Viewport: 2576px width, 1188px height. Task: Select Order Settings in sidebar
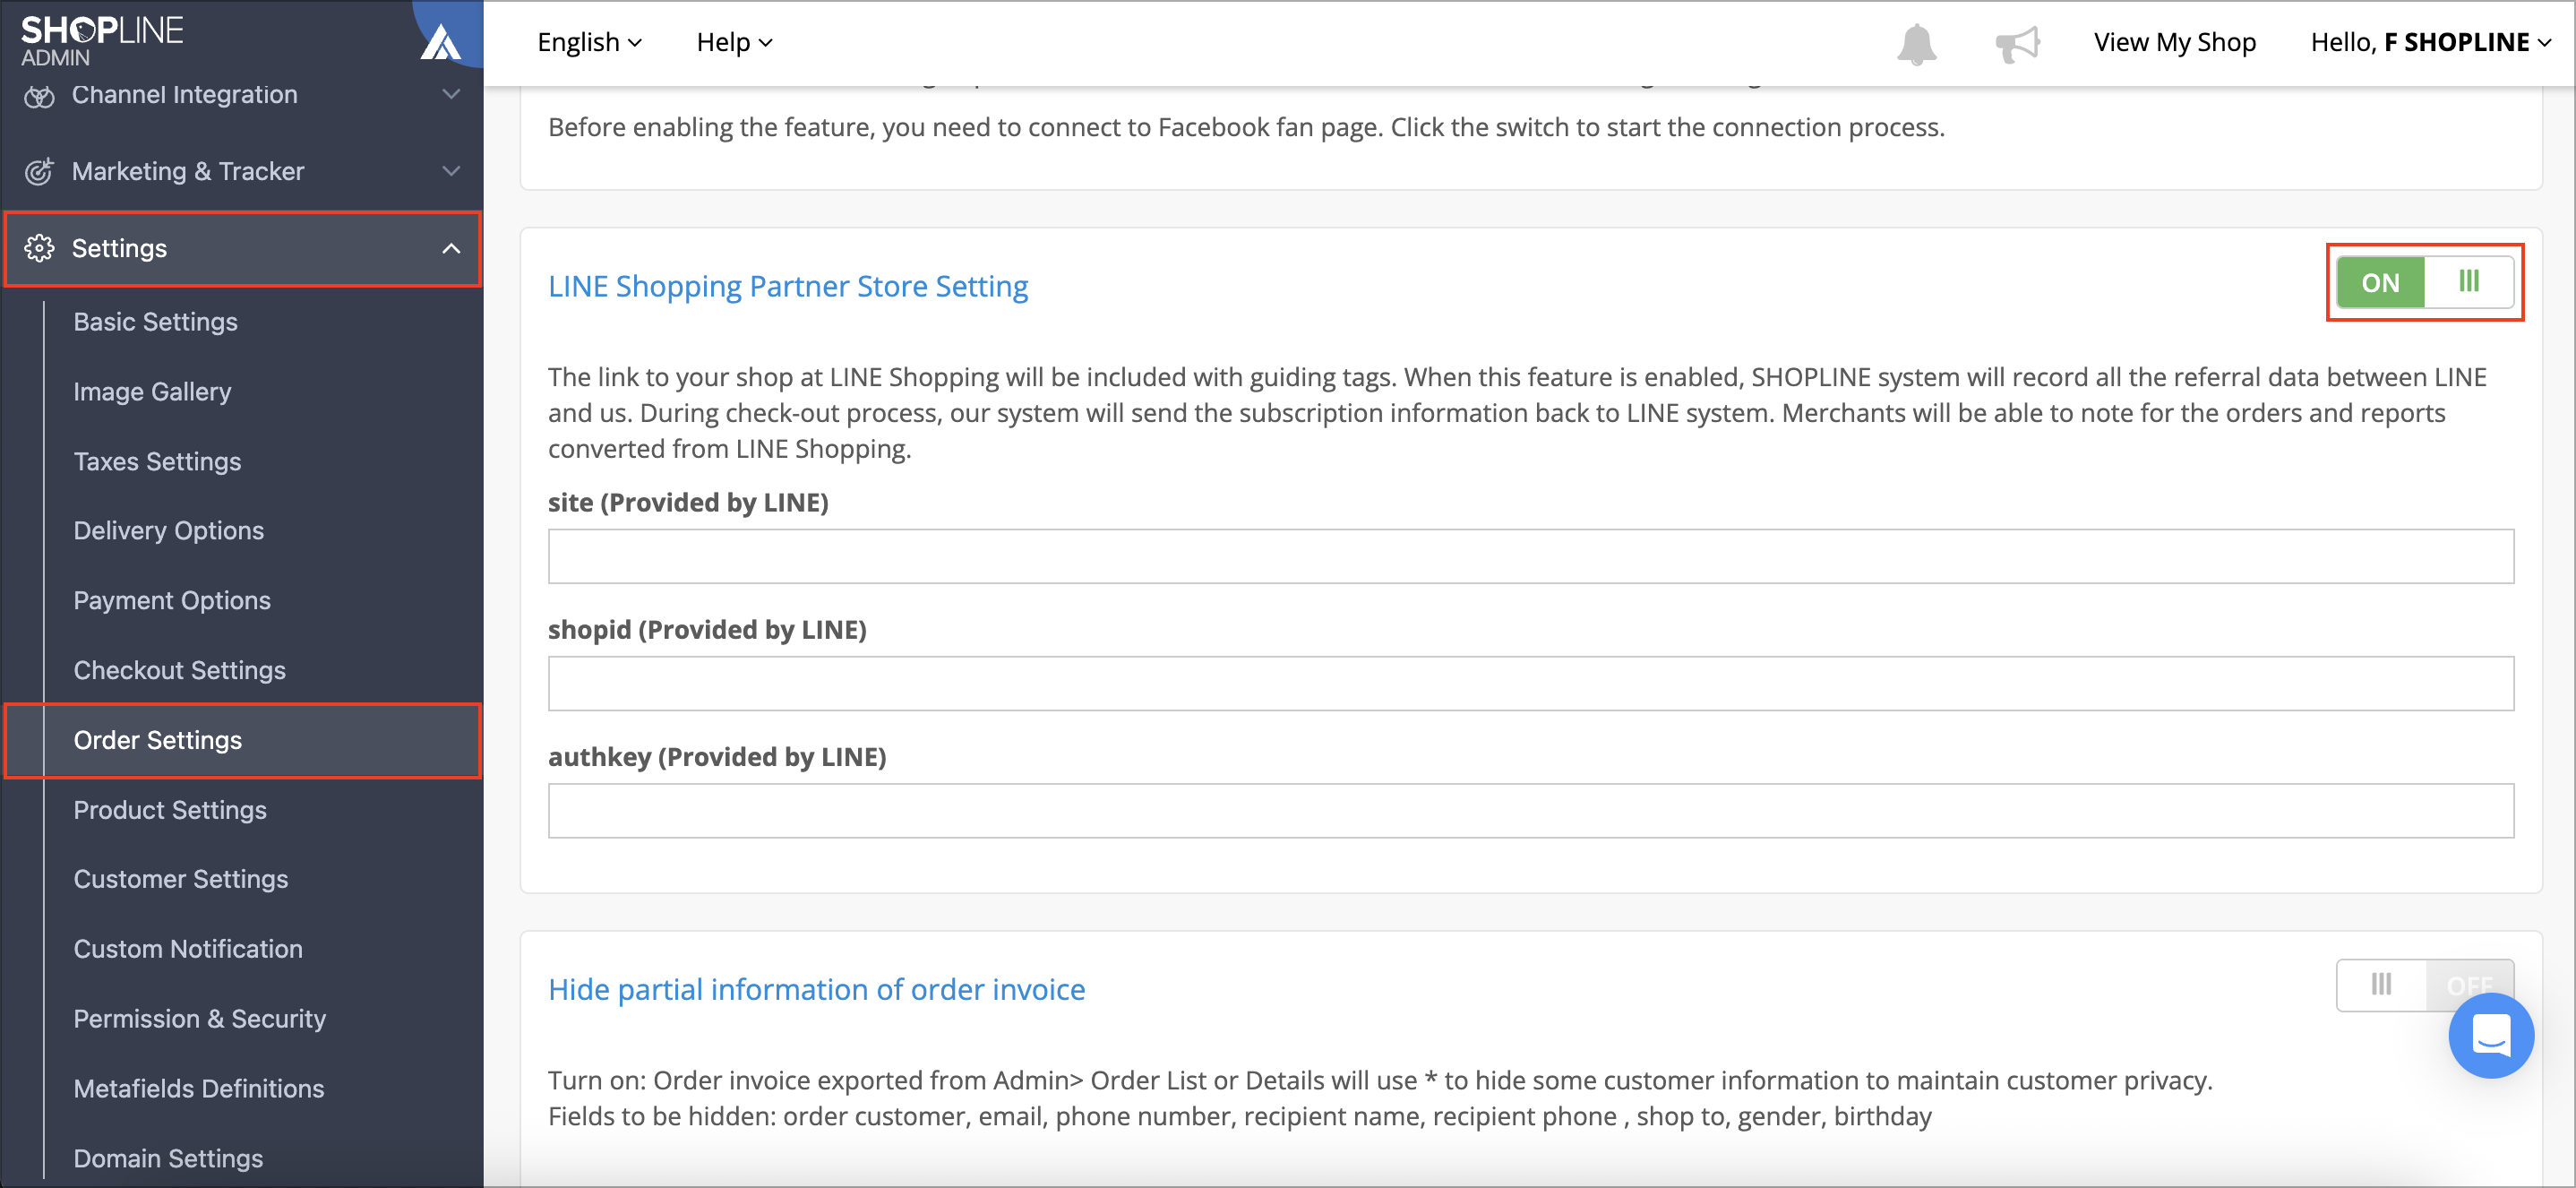242,740
